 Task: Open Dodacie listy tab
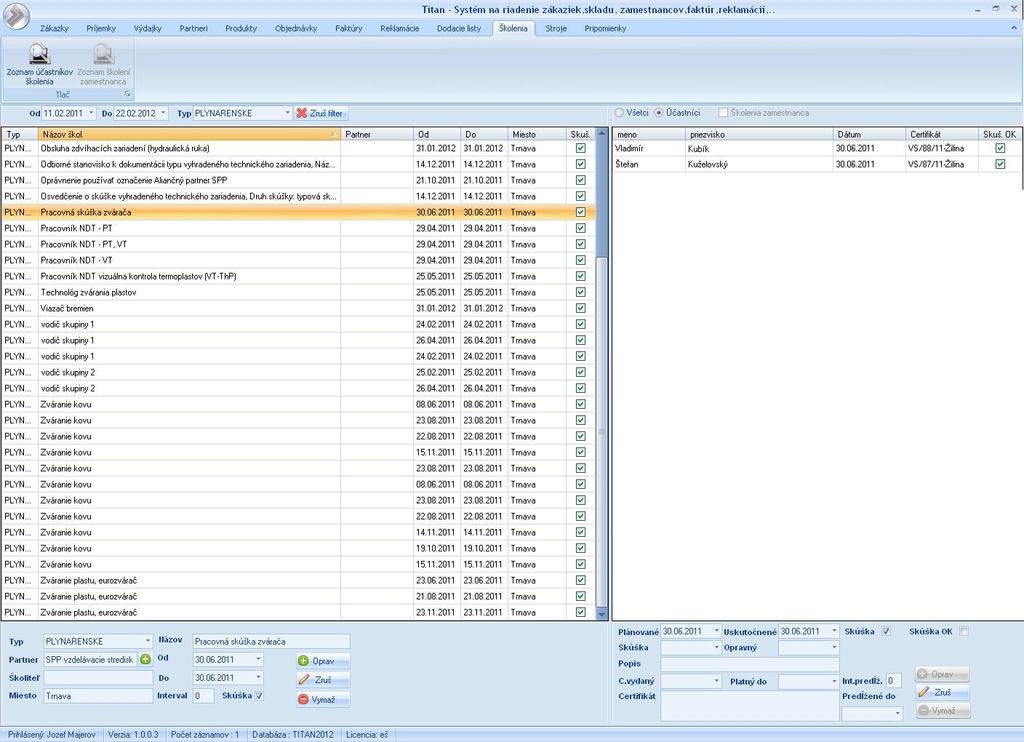coord(459,28)
